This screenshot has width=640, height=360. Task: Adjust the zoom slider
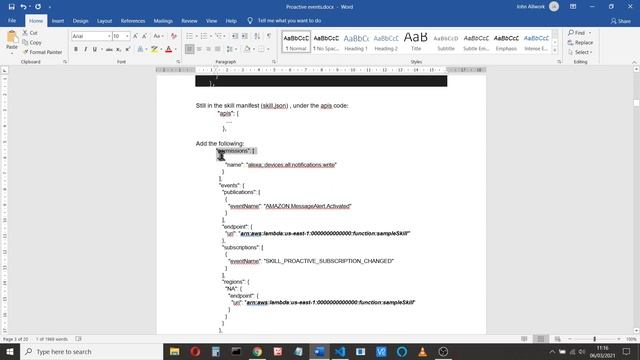click(x=594, y=339)
